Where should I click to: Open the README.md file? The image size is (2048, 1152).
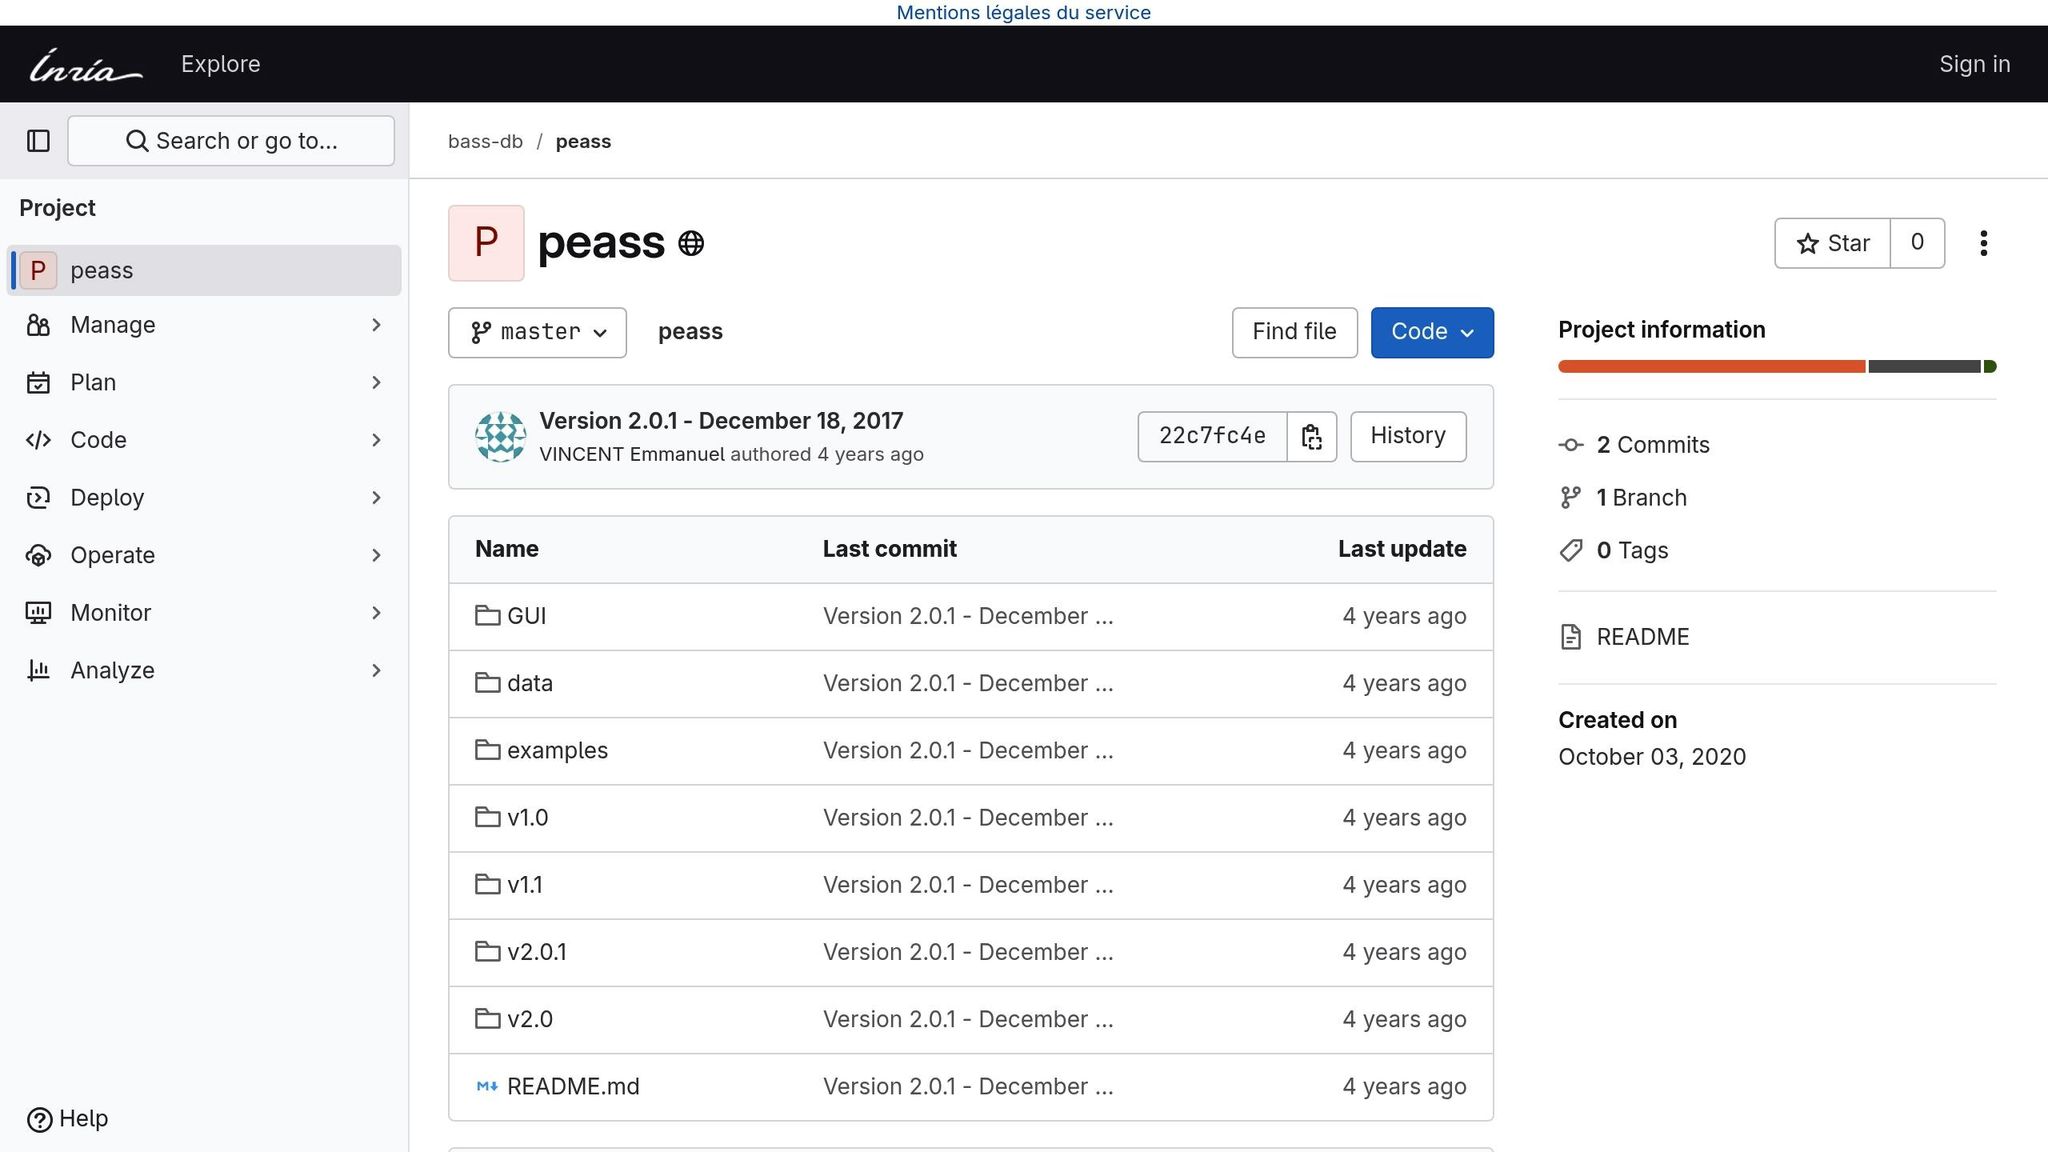pyautogui.click(x=573, y=1086)
